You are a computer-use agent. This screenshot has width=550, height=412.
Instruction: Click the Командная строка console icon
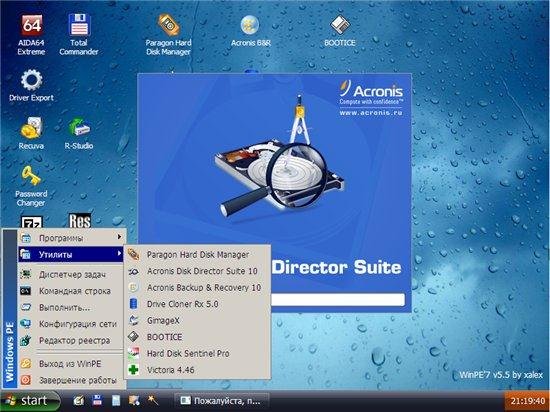pos(26,291)
